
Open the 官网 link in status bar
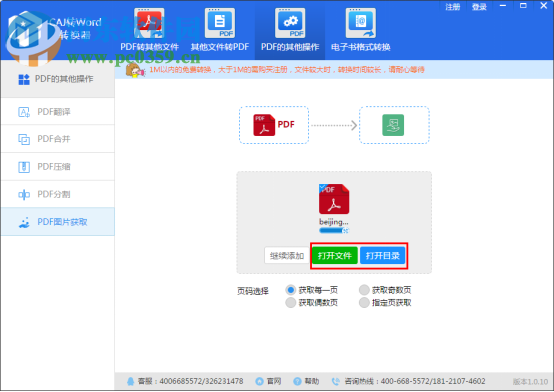(273, 381)
